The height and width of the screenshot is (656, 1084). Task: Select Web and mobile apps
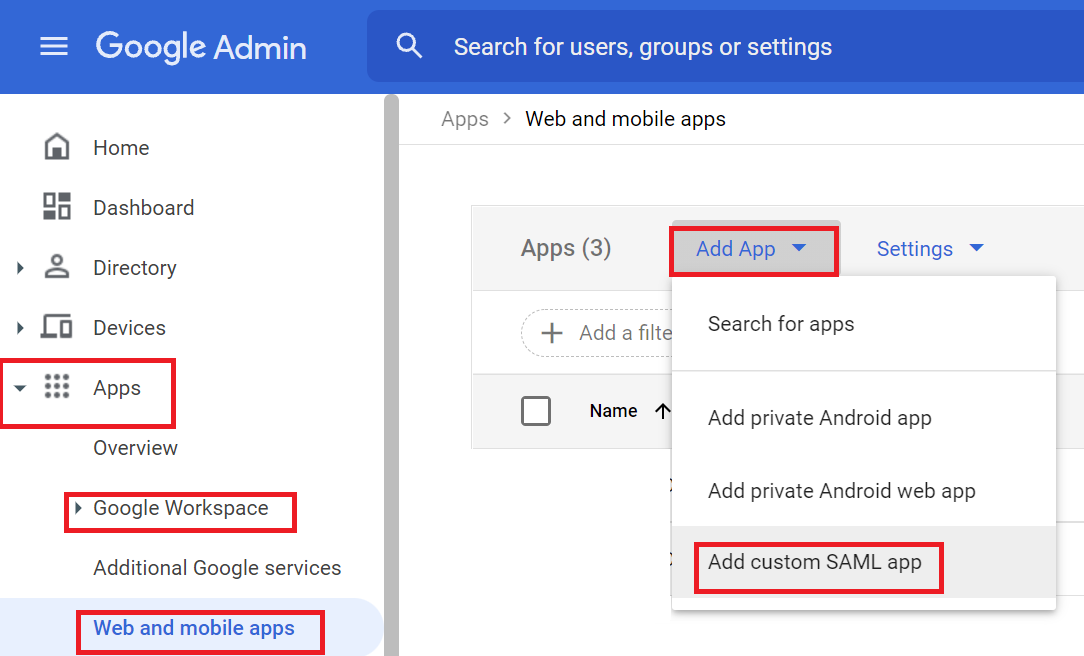(x=194, y=628)
